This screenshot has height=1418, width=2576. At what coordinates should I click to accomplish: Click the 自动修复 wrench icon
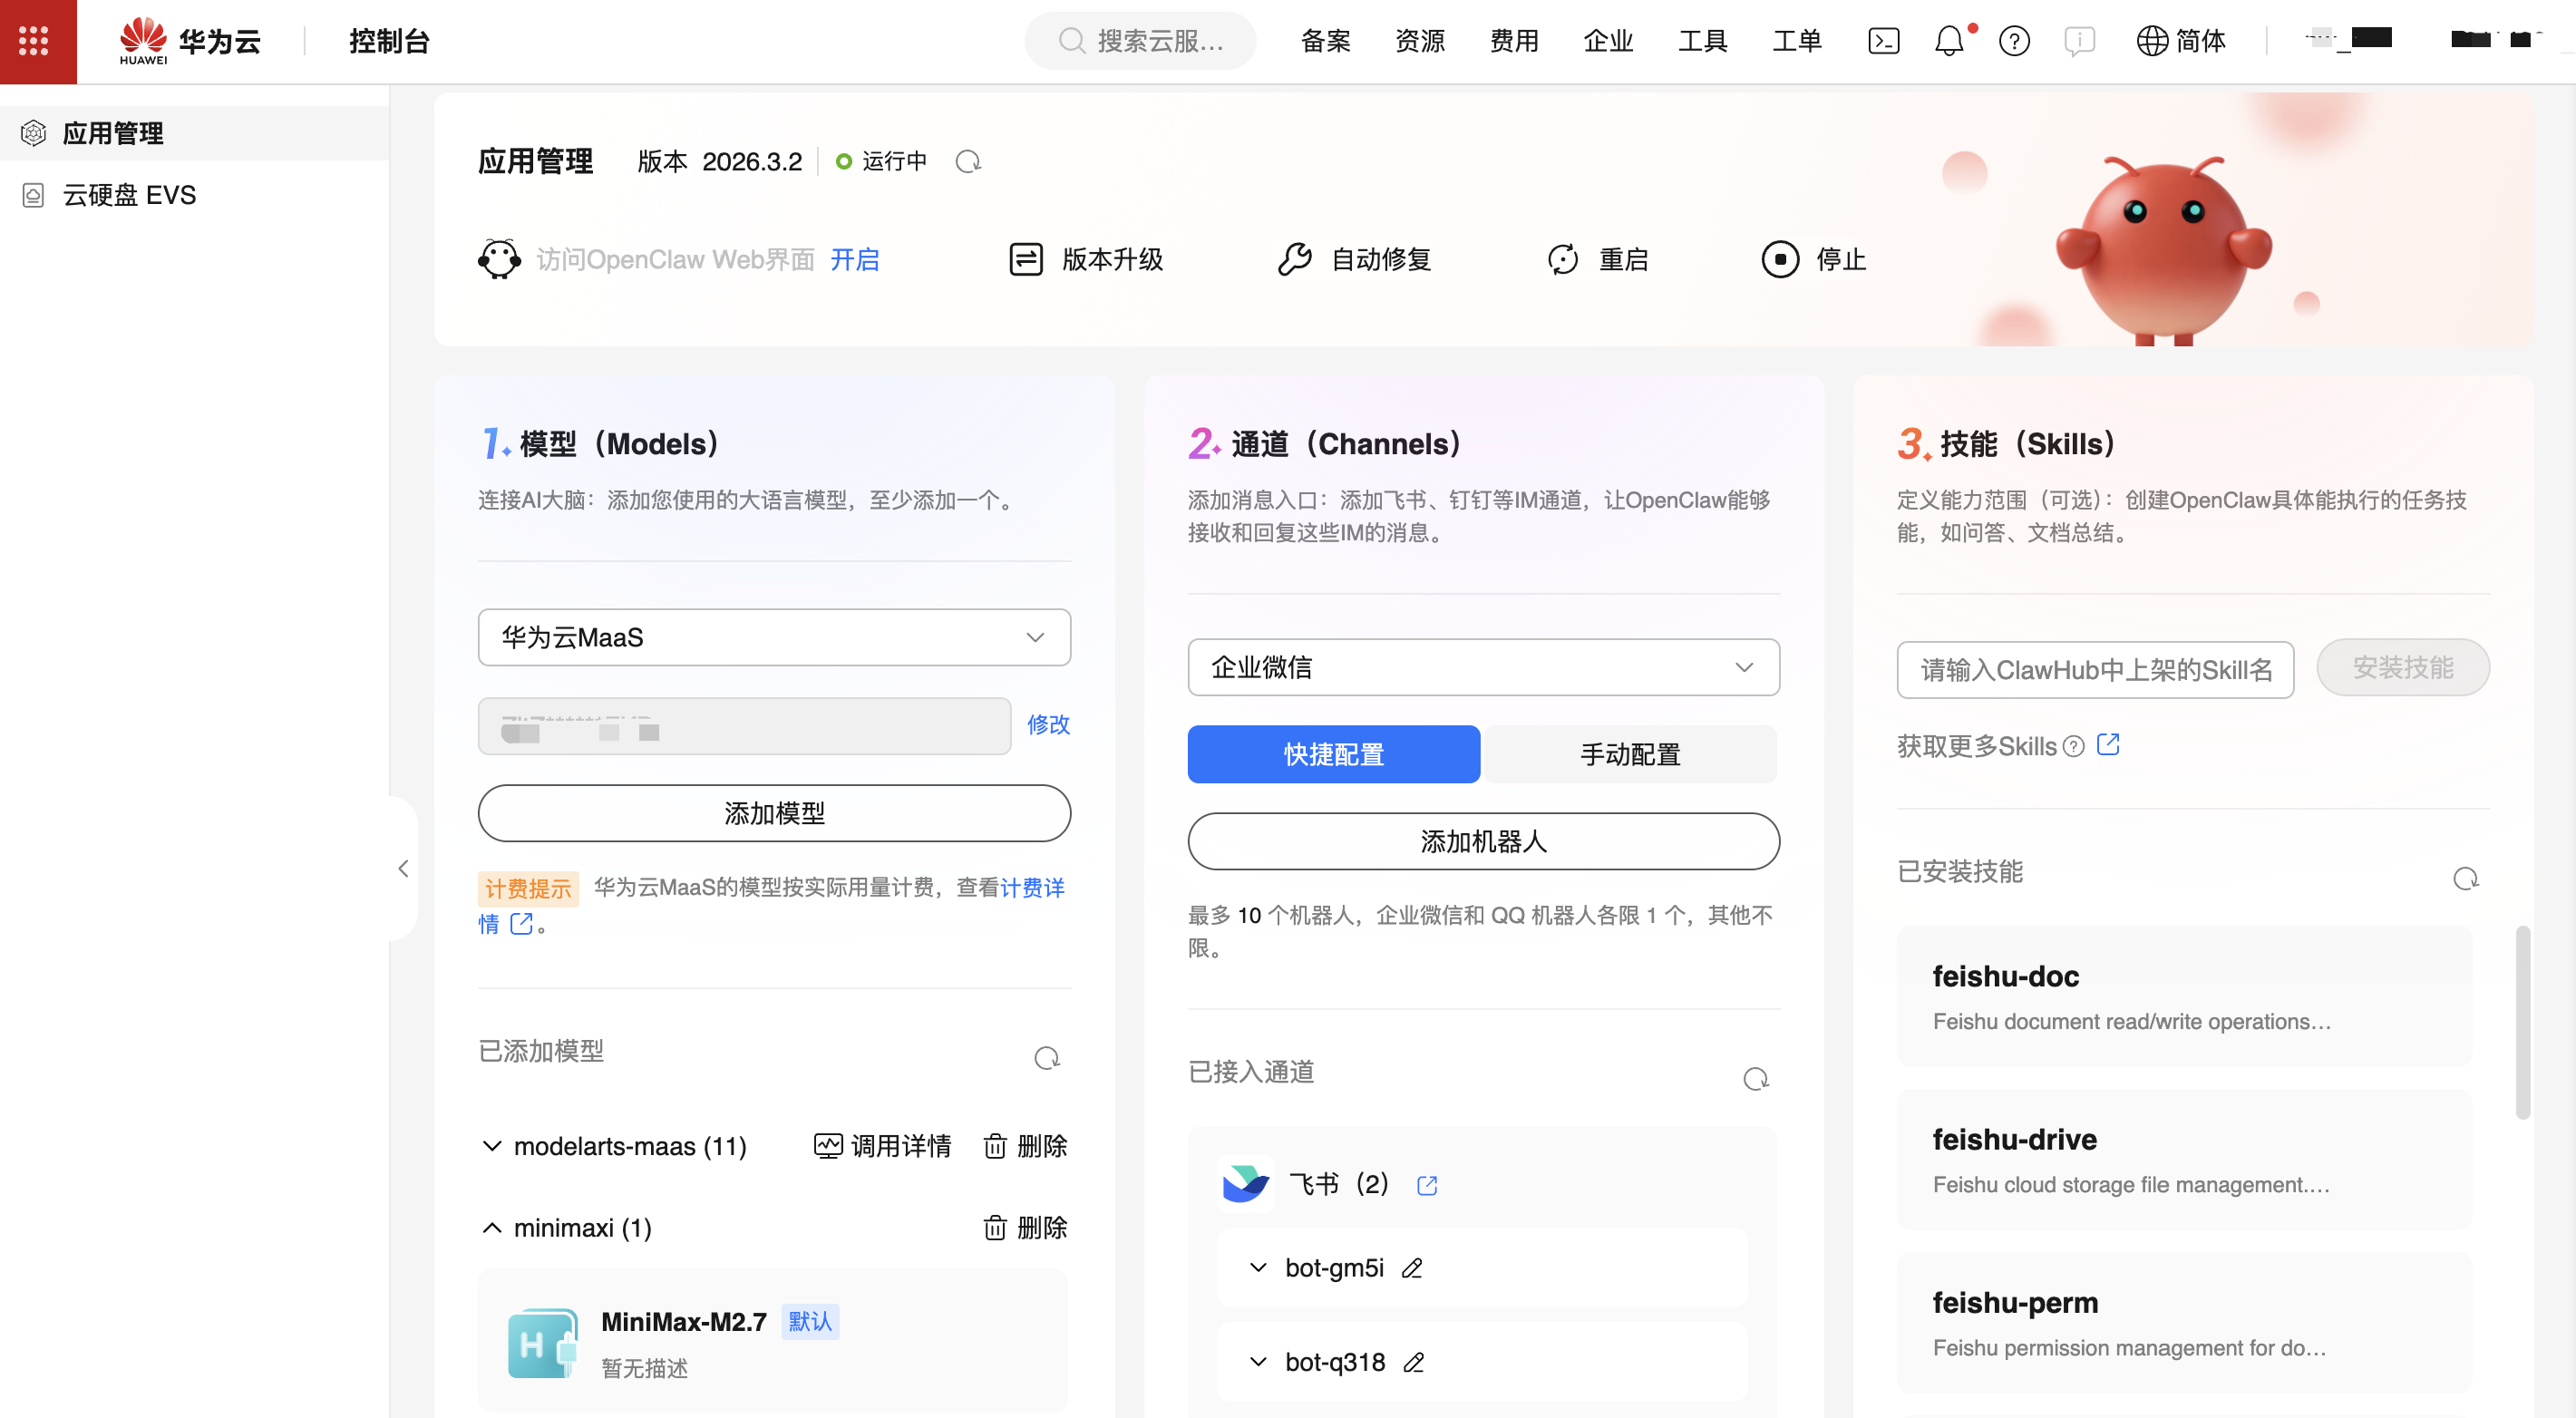[x=1294, y=259]
